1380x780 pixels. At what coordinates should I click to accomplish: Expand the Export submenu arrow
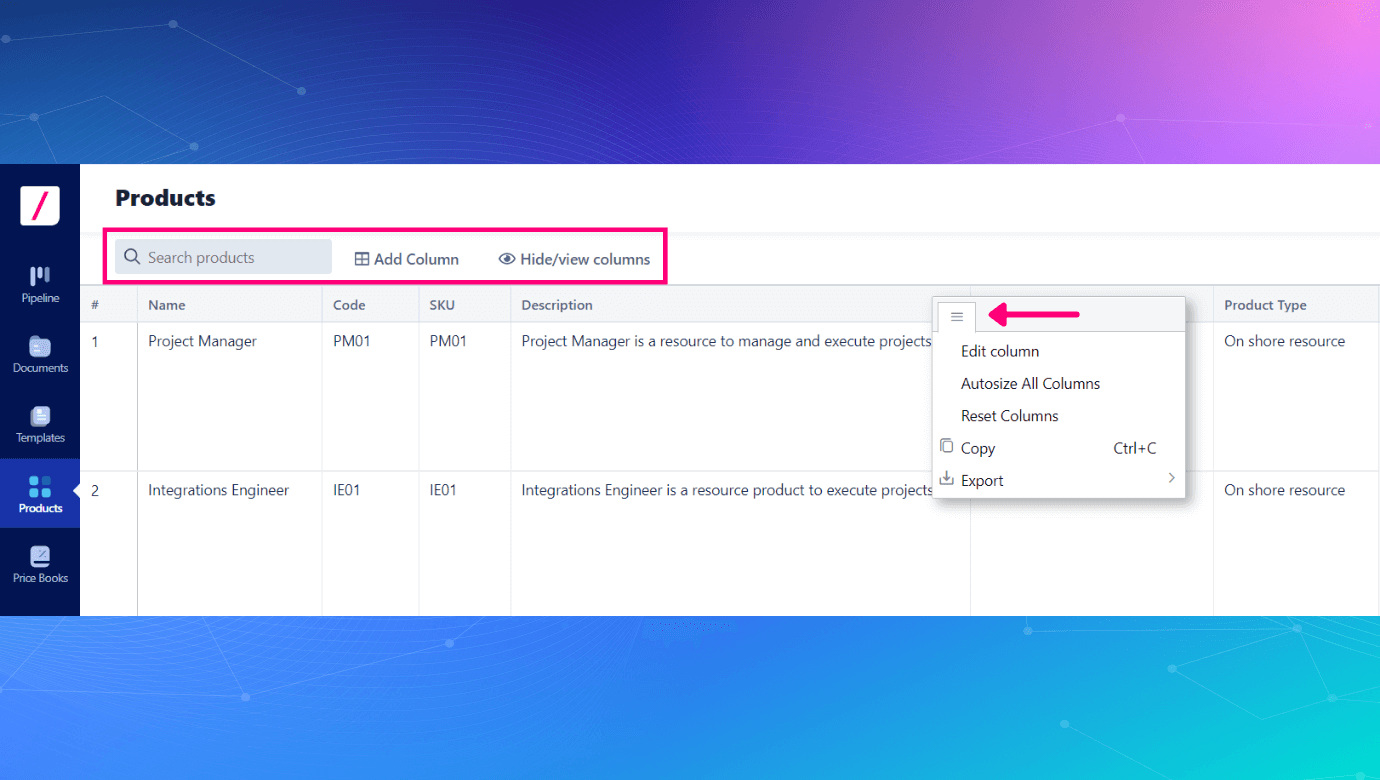point(1171,479)
